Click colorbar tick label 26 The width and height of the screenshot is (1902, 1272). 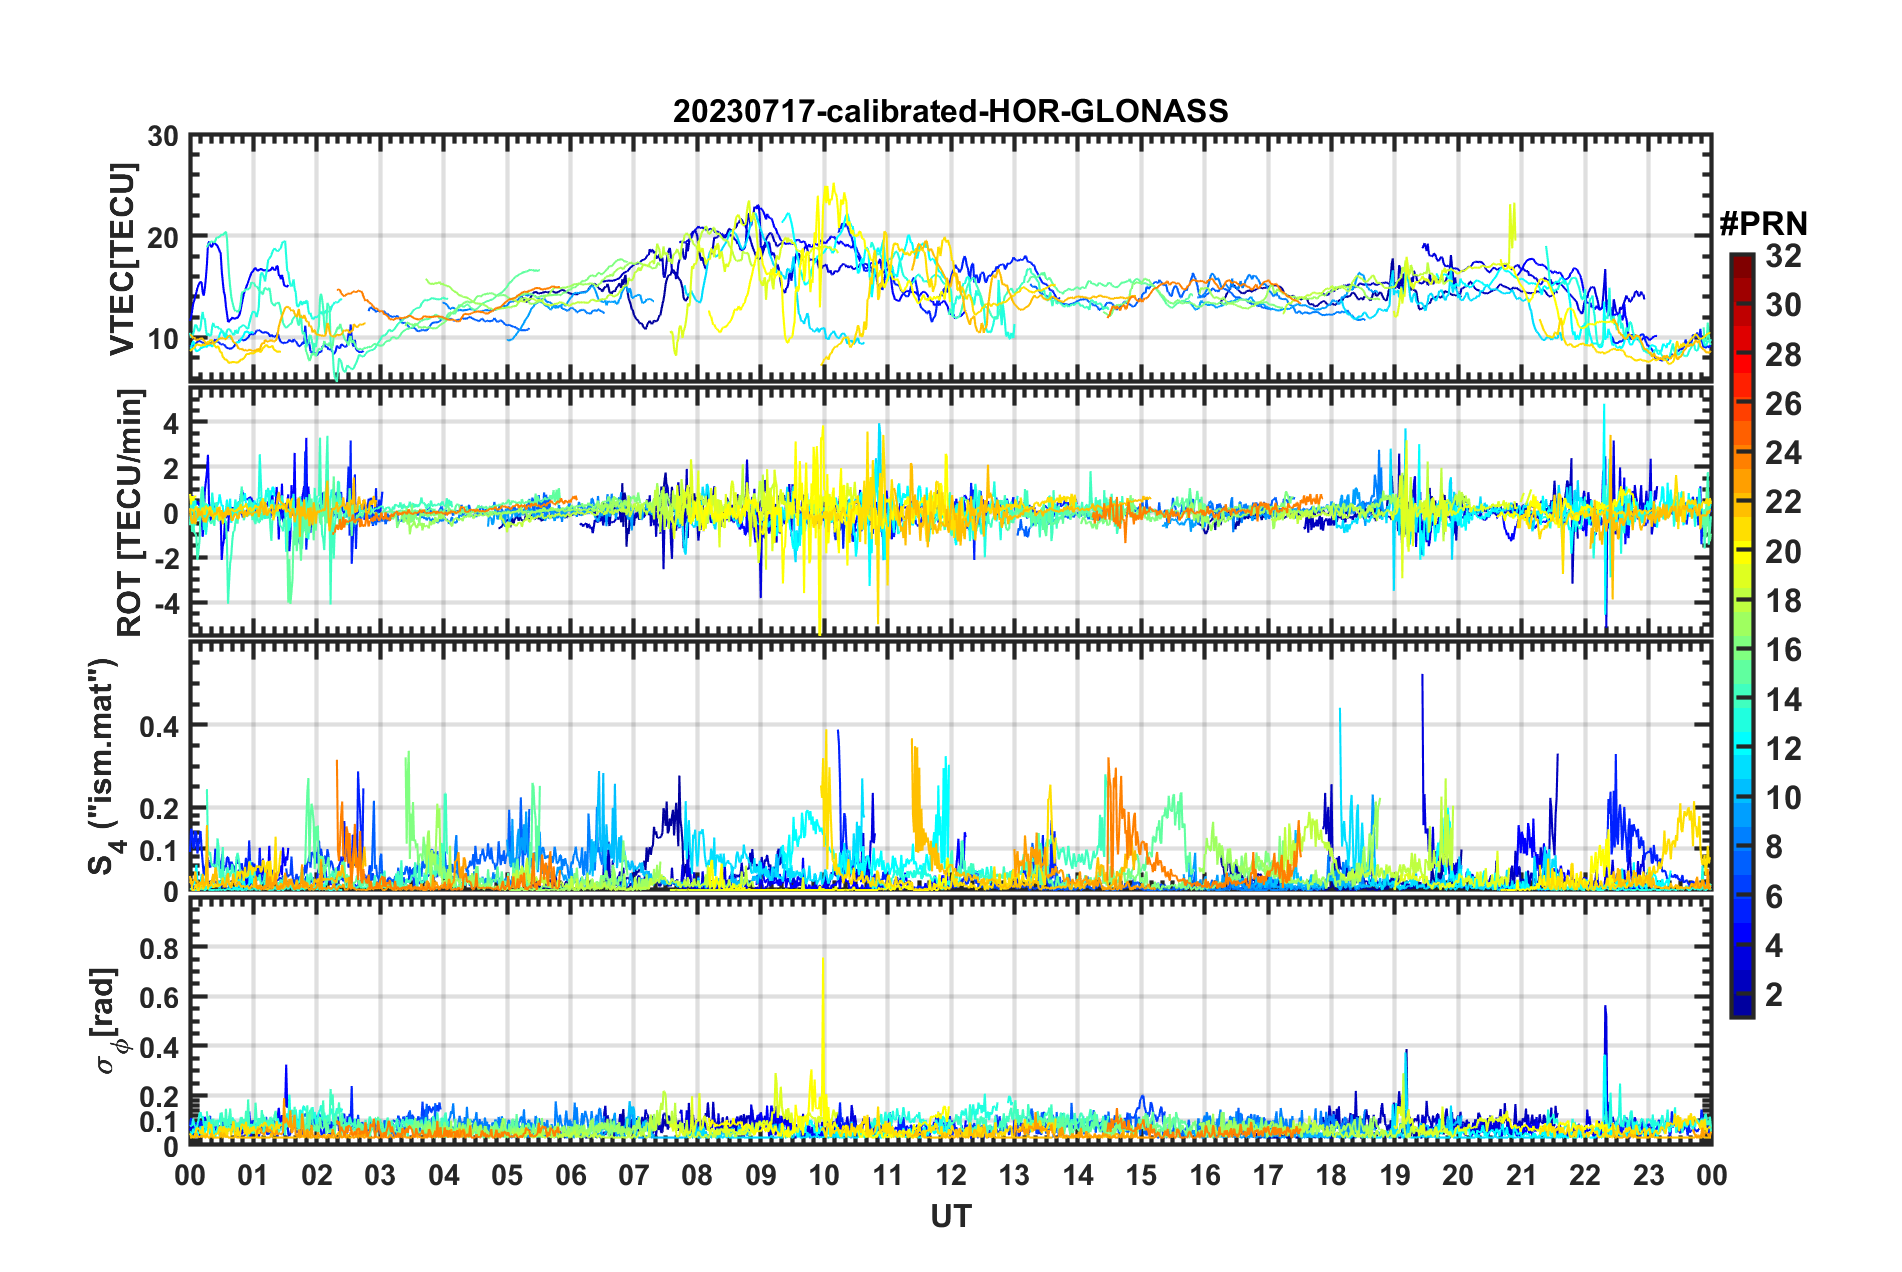click(x=1783, y=404)
